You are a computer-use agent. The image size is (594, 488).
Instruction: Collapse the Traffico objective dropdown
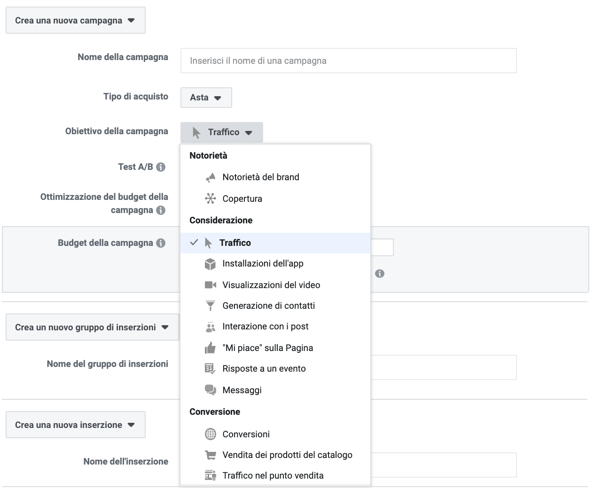(x=222, y=132)
